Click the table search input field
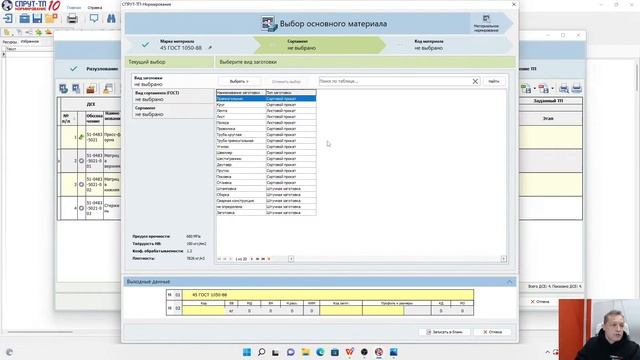The height and width of the screenshot is (360, 640). click(x=395, y=81)
